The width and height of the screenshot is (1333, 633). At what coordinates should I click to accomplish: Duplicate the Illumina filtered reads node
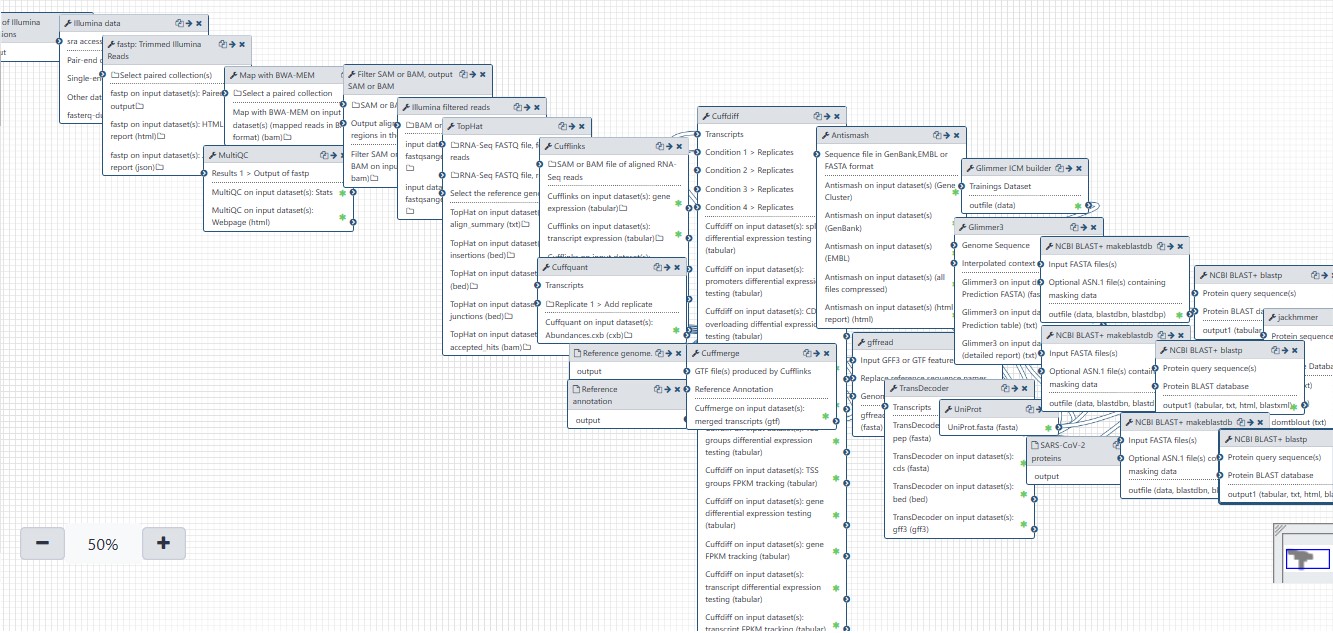[516, 107]
